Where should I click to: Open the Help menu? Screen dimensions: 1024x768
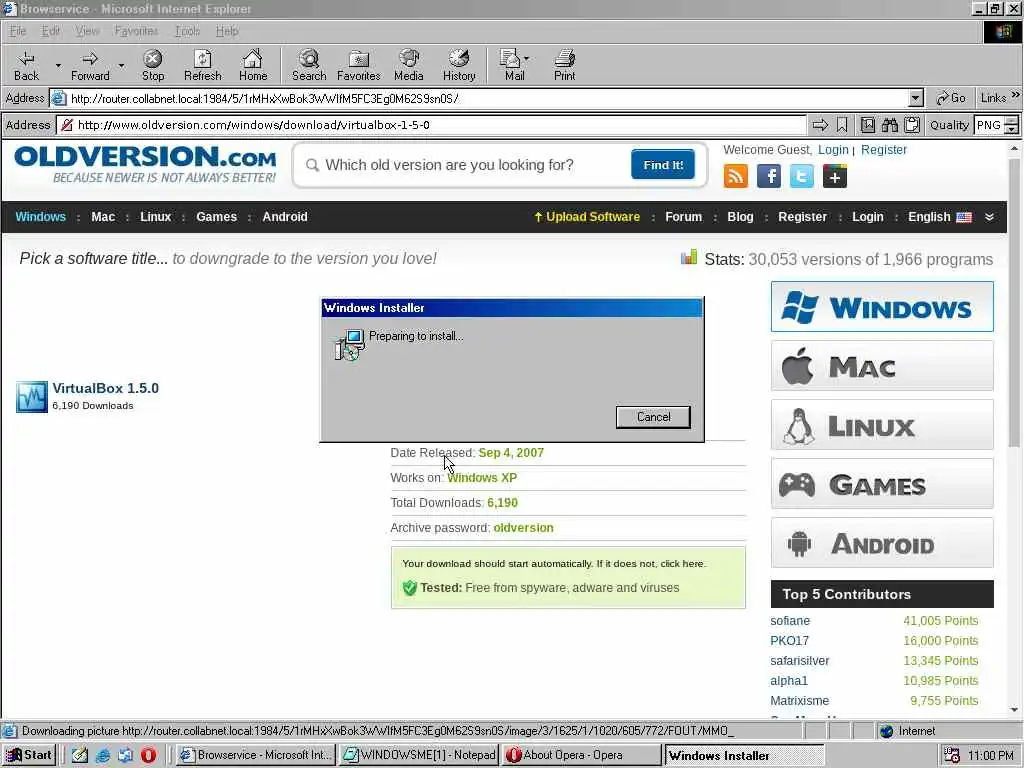[227, 31]
